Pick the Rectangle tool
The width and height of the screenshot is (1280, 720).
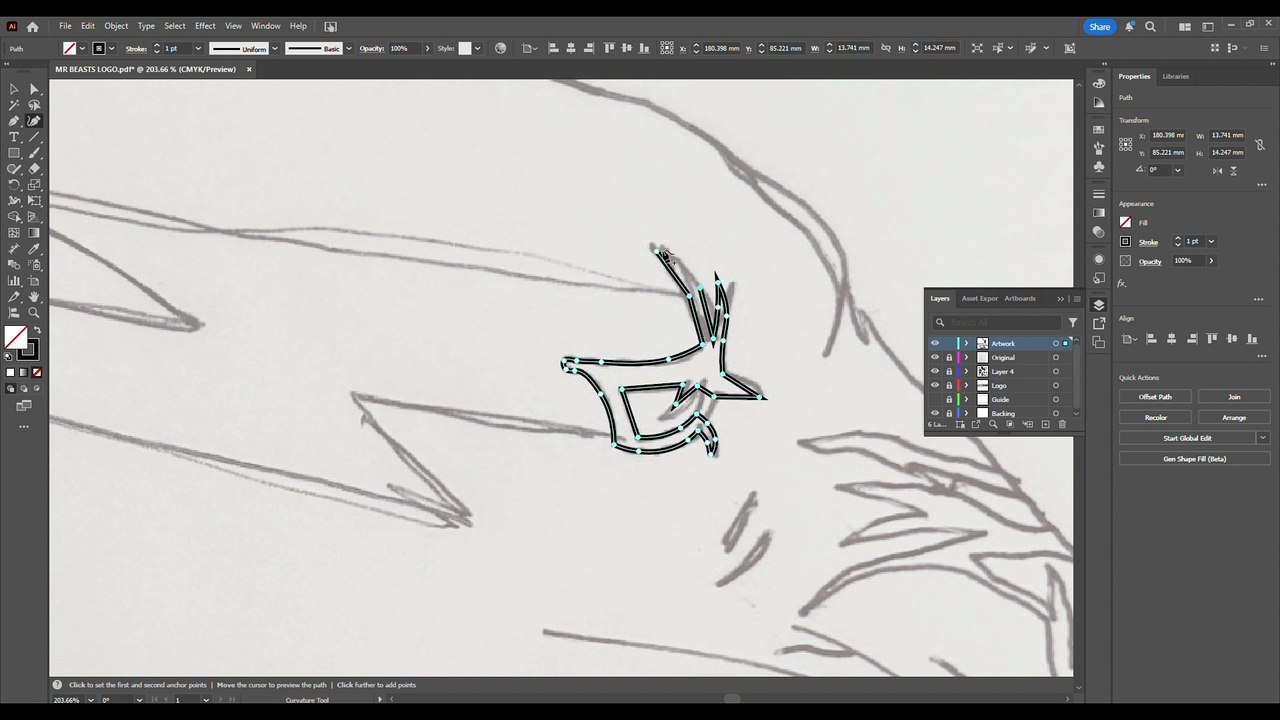pos(14,153)
